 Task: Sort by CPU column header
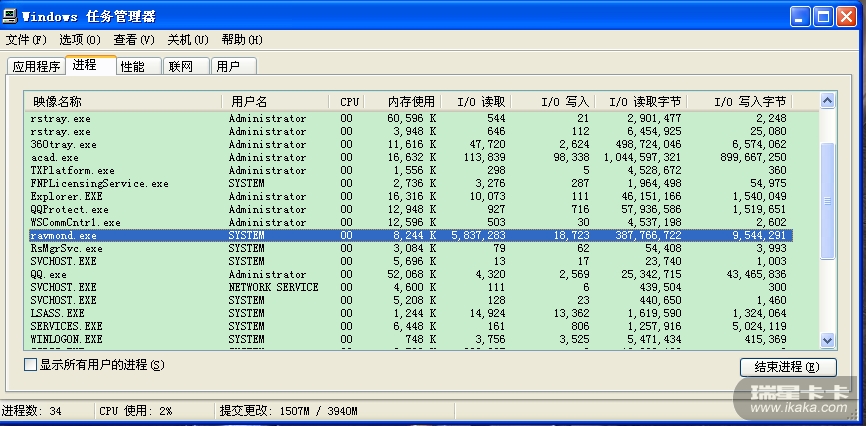(x=346, y=102)
